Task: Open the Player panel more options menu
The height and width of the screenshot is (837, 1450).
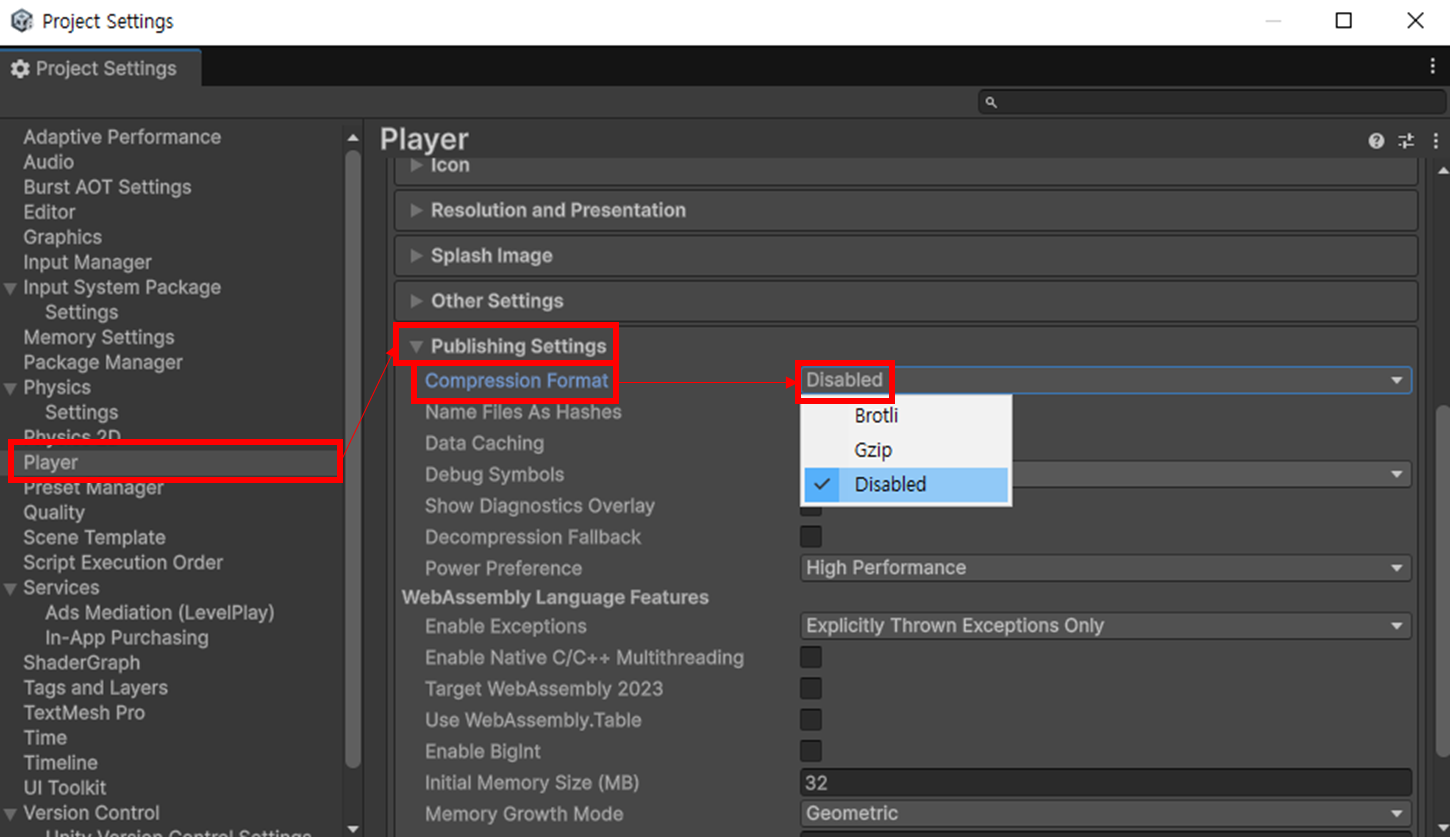Action: (x=1436, y=141)
